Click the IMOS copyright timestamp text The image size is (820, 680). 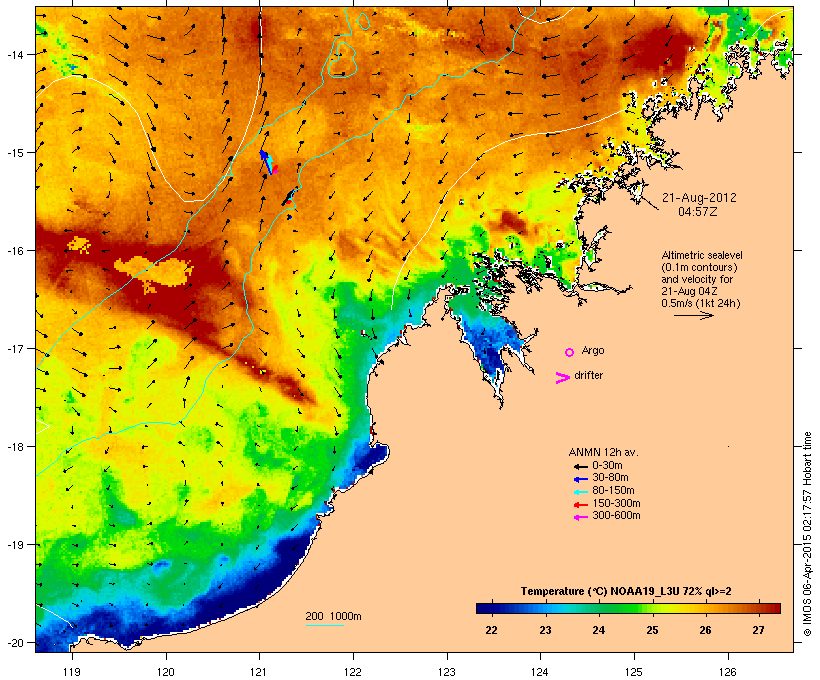point(807,534)
